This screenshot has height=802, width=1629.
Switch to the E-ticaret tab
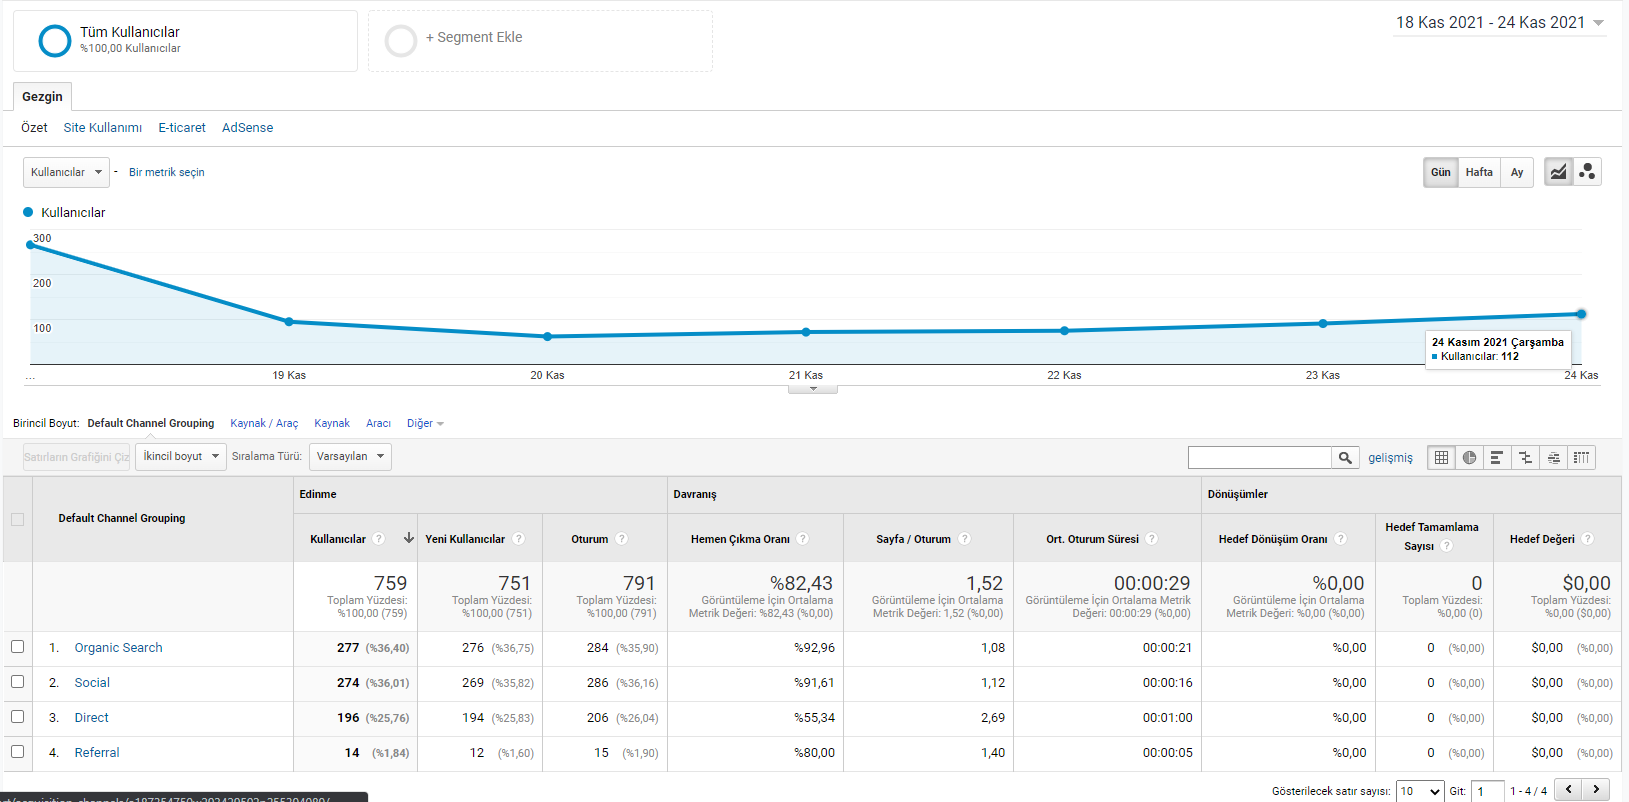(182, 127)
